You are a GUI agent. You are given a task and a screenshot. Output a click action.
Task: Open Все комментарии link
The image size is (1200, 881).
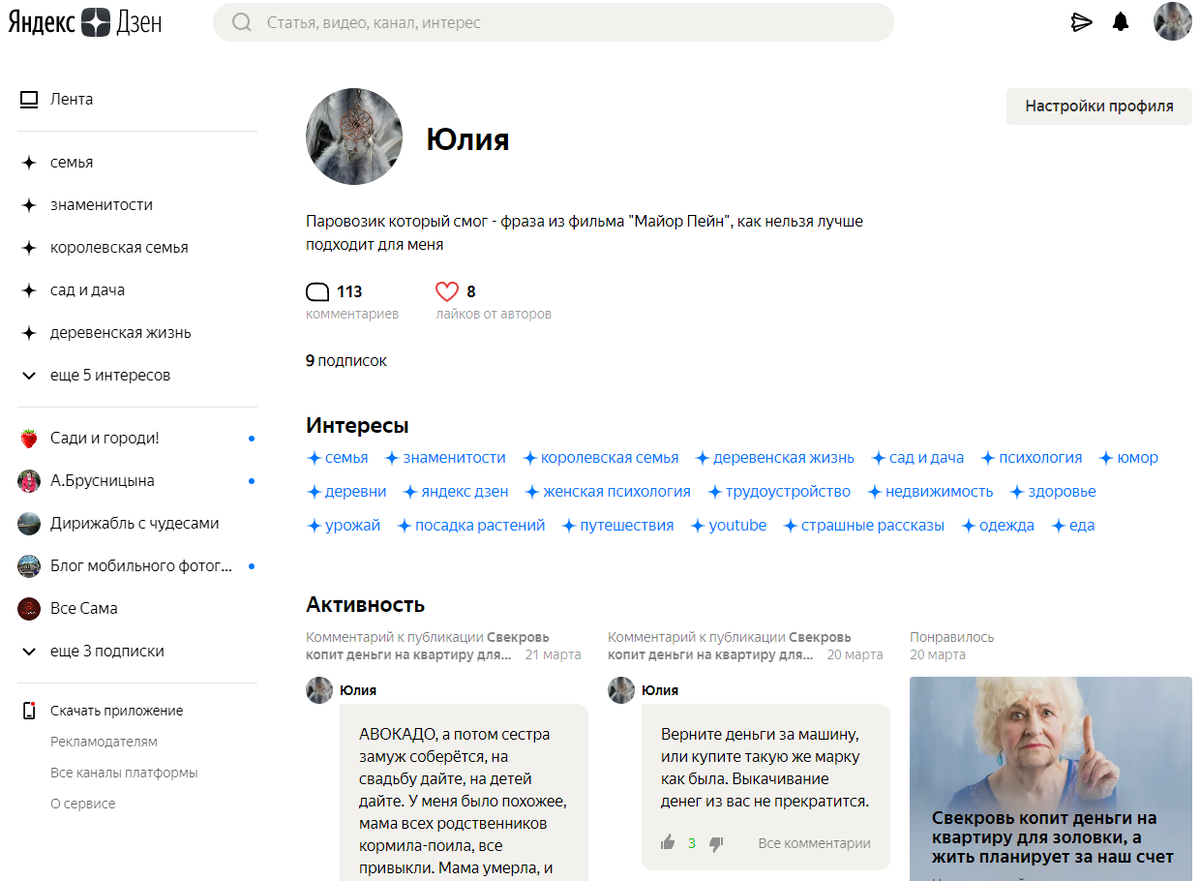click(x=814, y=843)
